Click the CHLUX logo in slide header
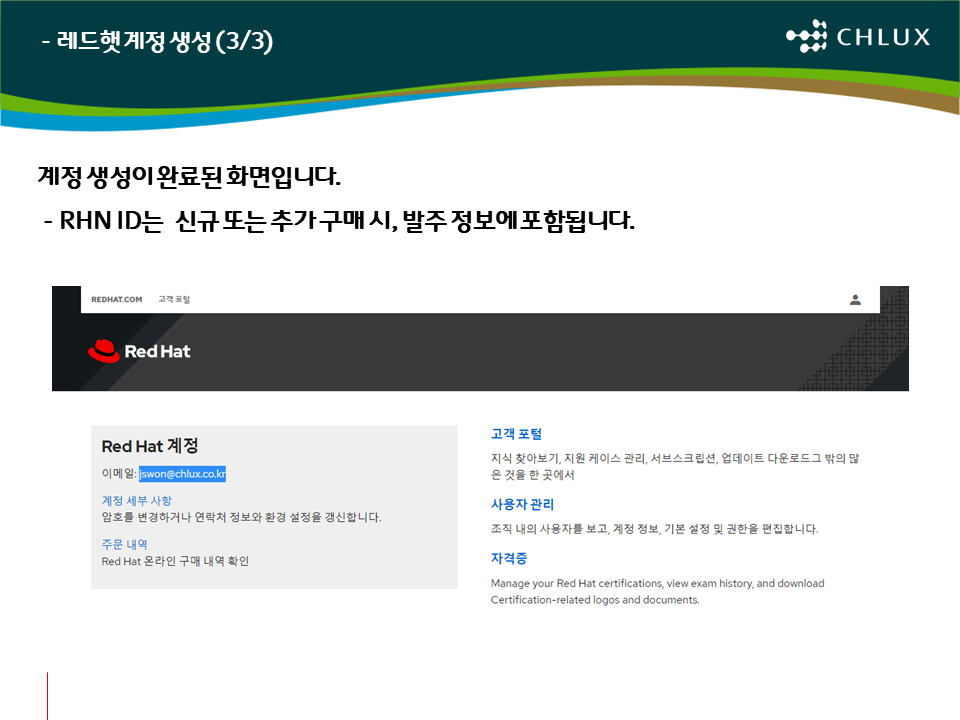 (x=858, y=36)
